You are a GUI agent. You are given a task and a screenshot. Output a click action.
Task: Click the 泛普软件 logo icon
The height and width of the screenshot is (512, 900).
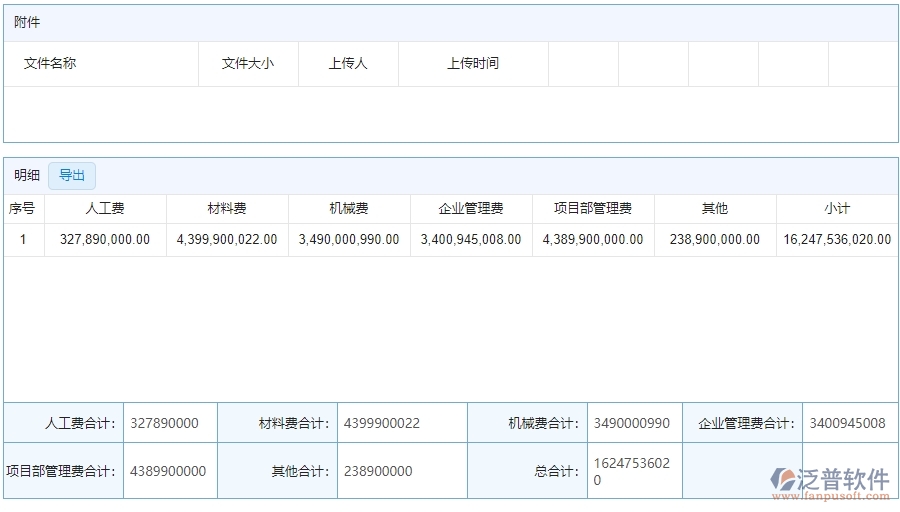tap(786, 480)
